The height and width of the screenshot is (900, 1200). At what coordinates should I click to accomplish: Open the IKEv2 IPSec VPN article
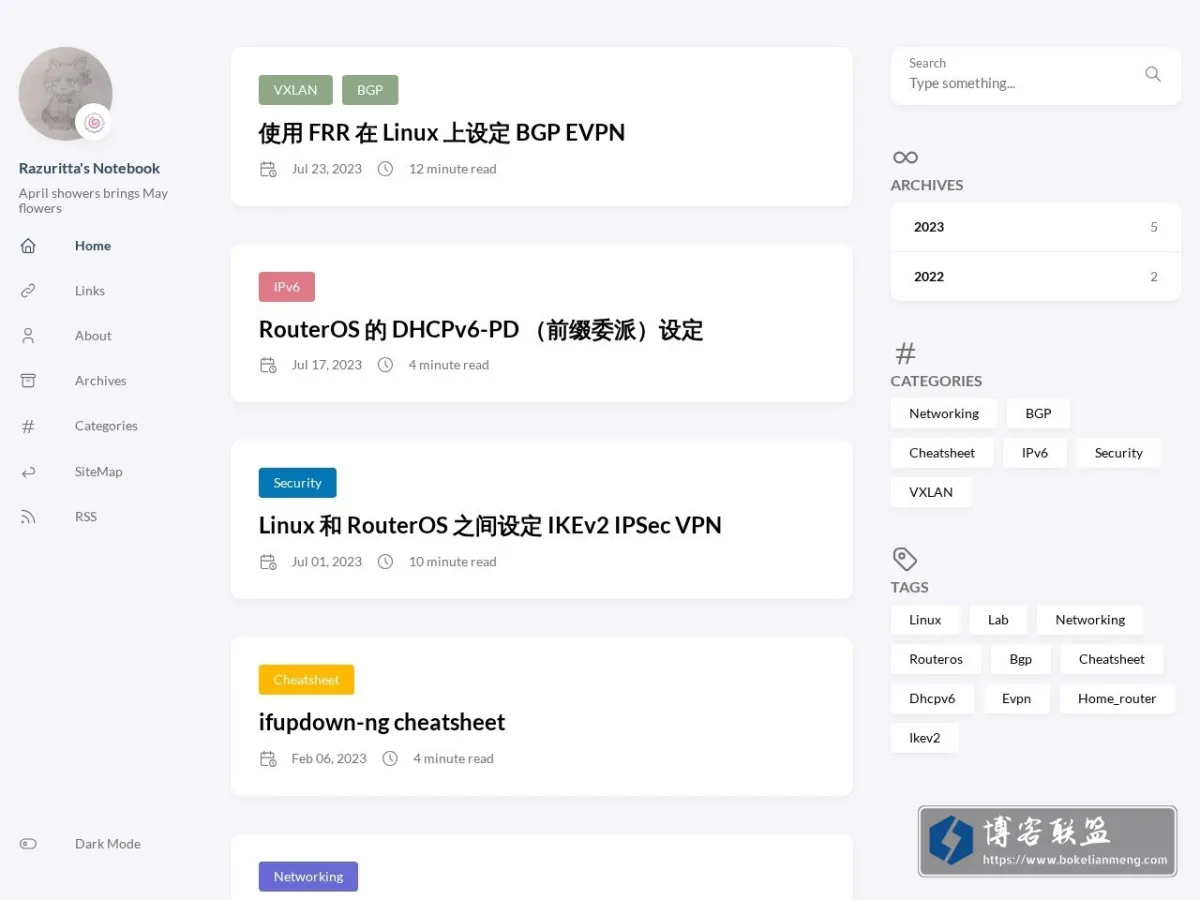(490, 525)
